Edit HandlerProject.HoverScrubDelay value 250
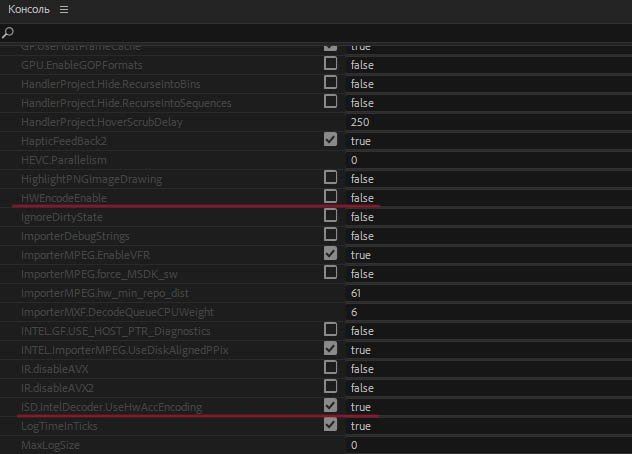 coord(489,122)
